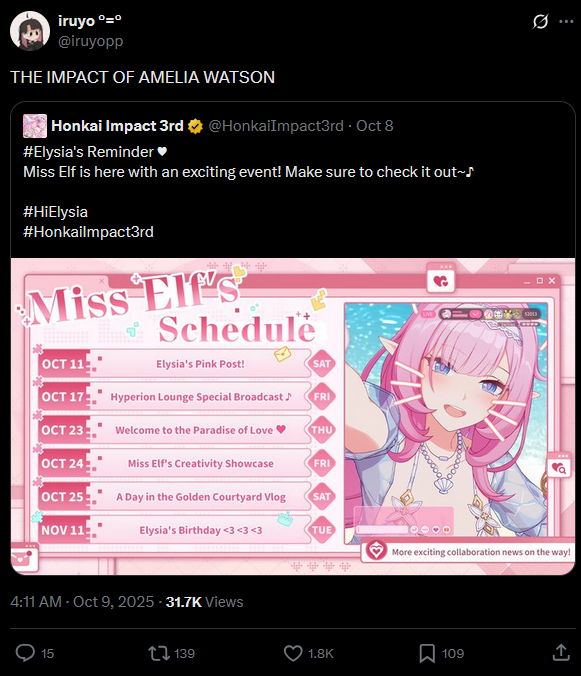Click the Oct 9, 2025 timestamp
The image size is (581, 676).
coord(113,602)
